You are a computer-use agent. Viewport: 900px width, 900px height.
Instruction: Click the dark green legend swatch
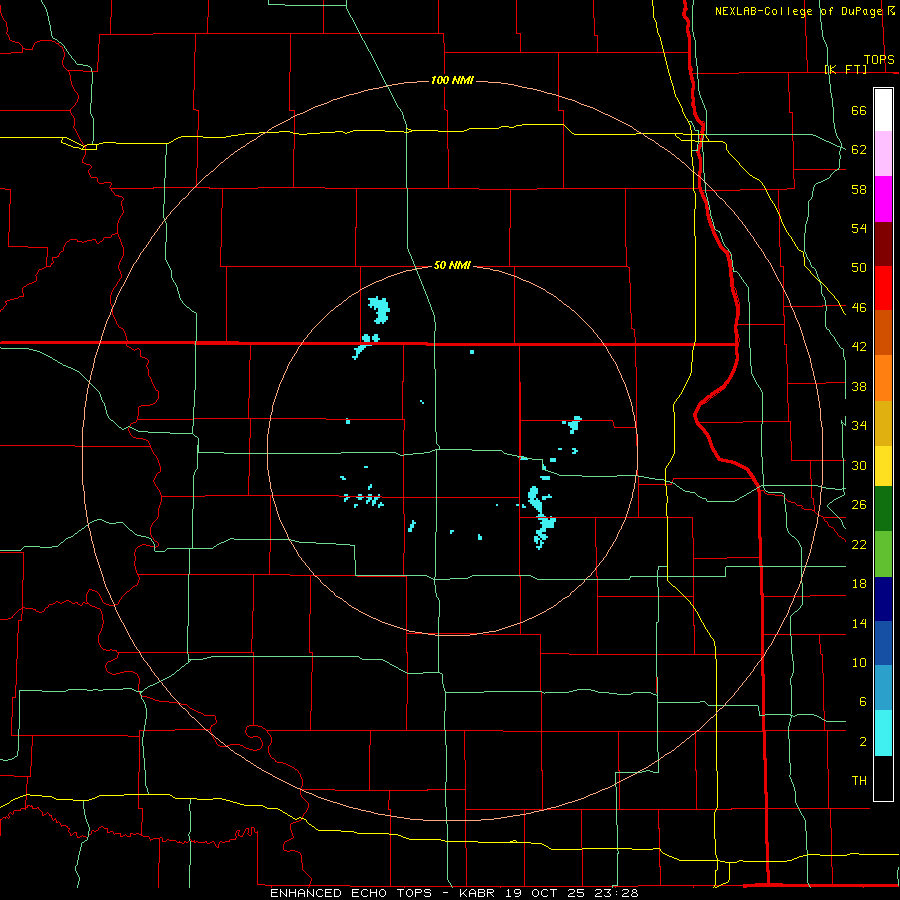[x=883, y=509]
